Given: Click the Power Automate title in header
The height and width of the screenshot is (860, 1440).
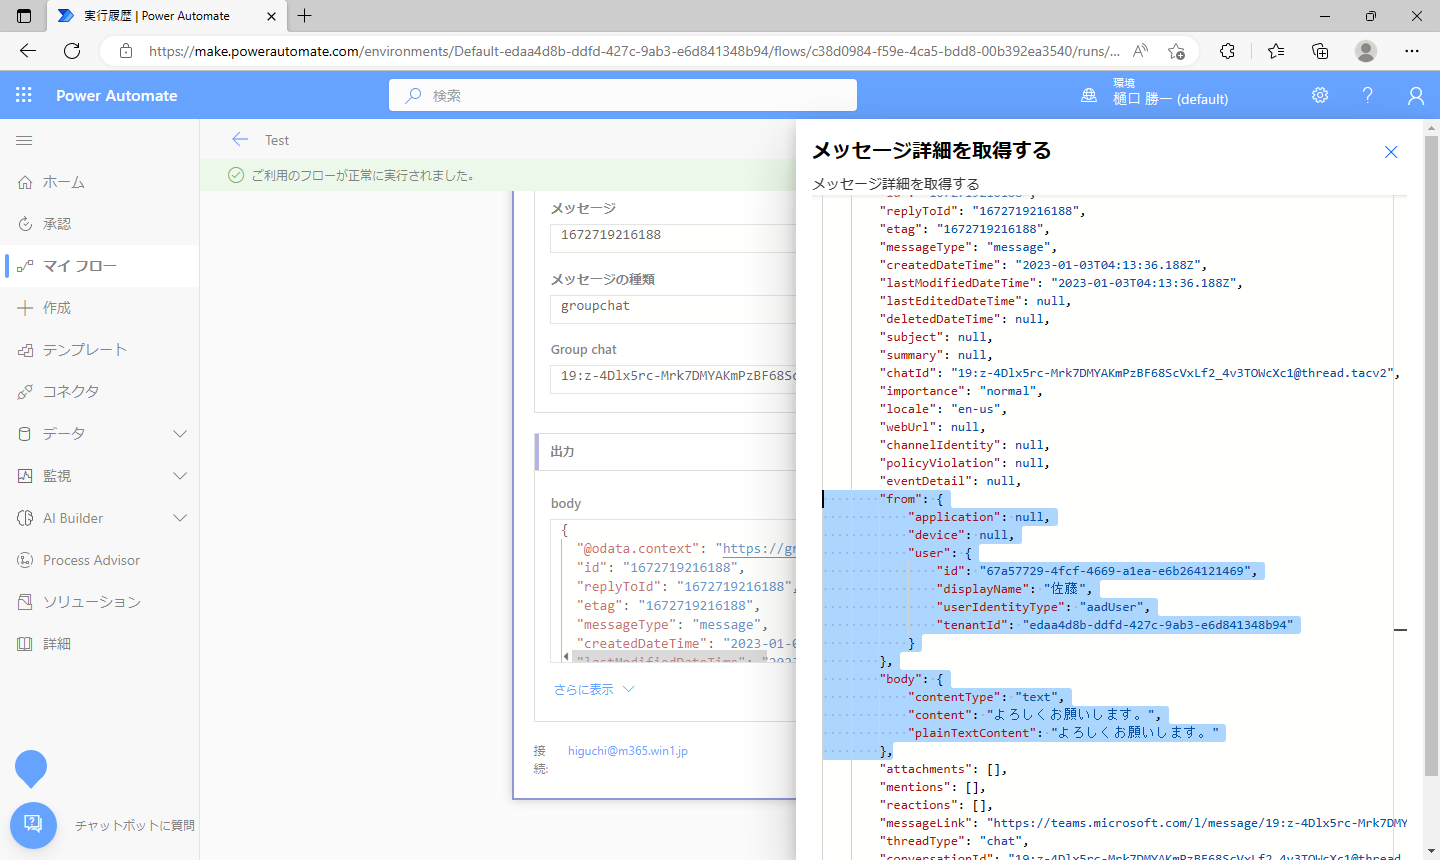Looking at the screenshot, I should (117, 95).
